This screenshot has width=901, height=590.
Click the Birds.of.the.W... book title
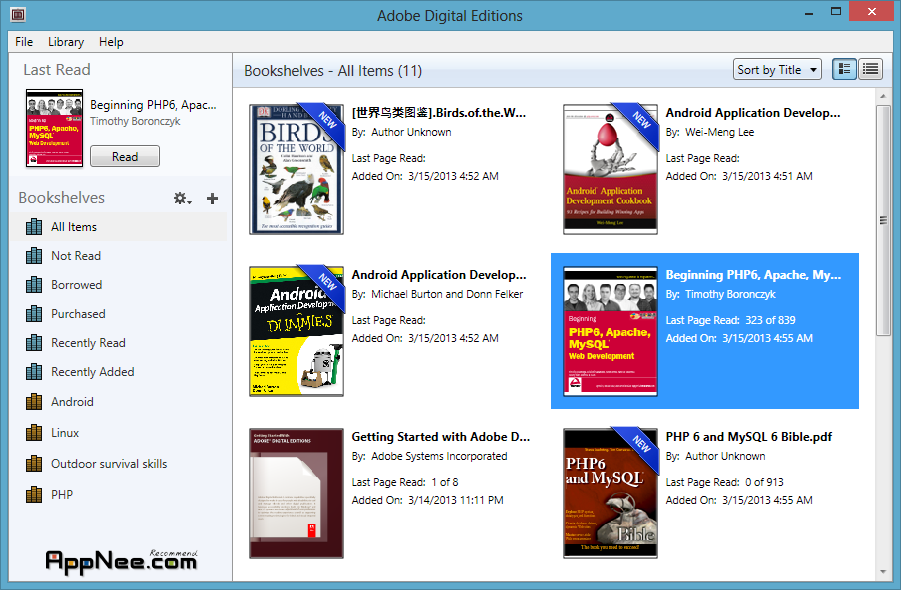(438, 113)
